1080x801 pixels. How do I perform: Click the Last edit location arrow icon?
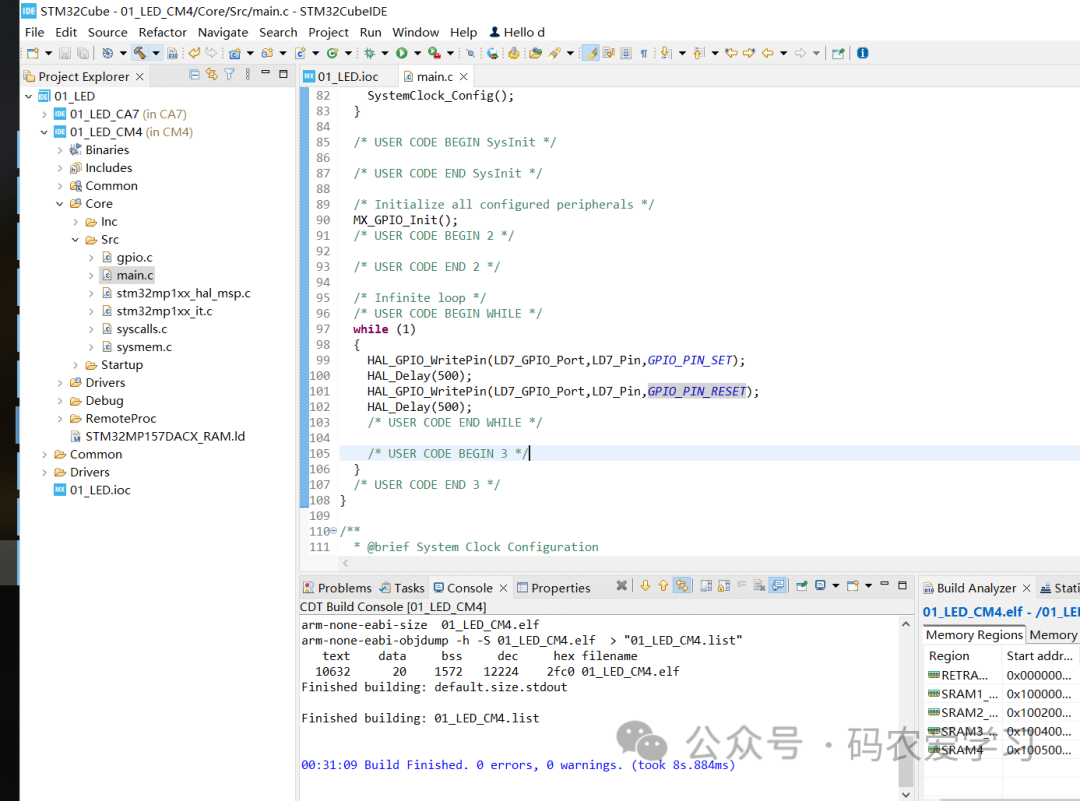[x=731, y=53]
